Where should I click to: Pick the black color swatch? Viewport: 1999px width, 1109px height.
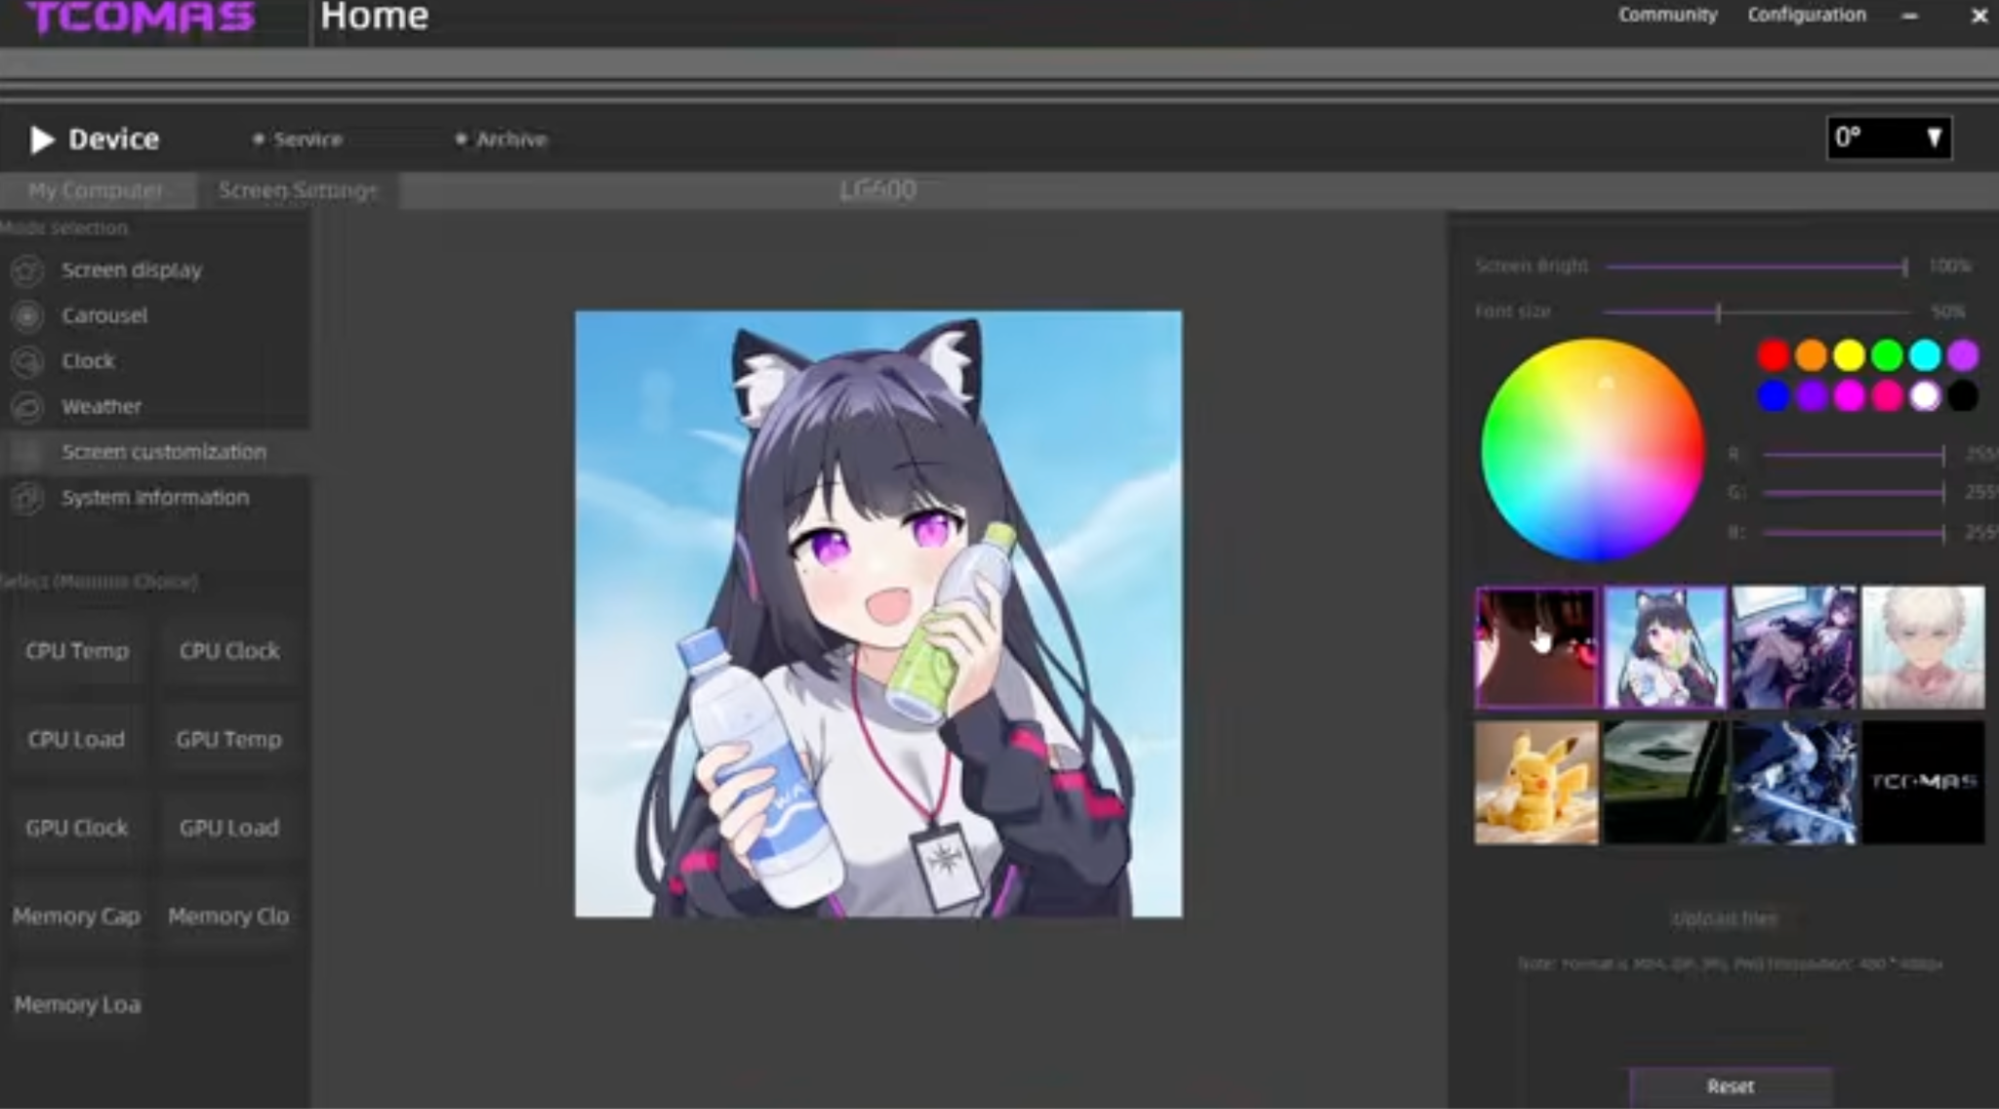[x=1963, y=397]
